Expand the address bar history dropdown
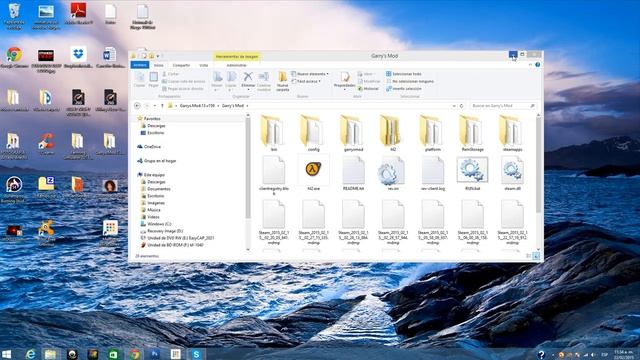This screenshot has height=360, width=640. coord(454,106)
